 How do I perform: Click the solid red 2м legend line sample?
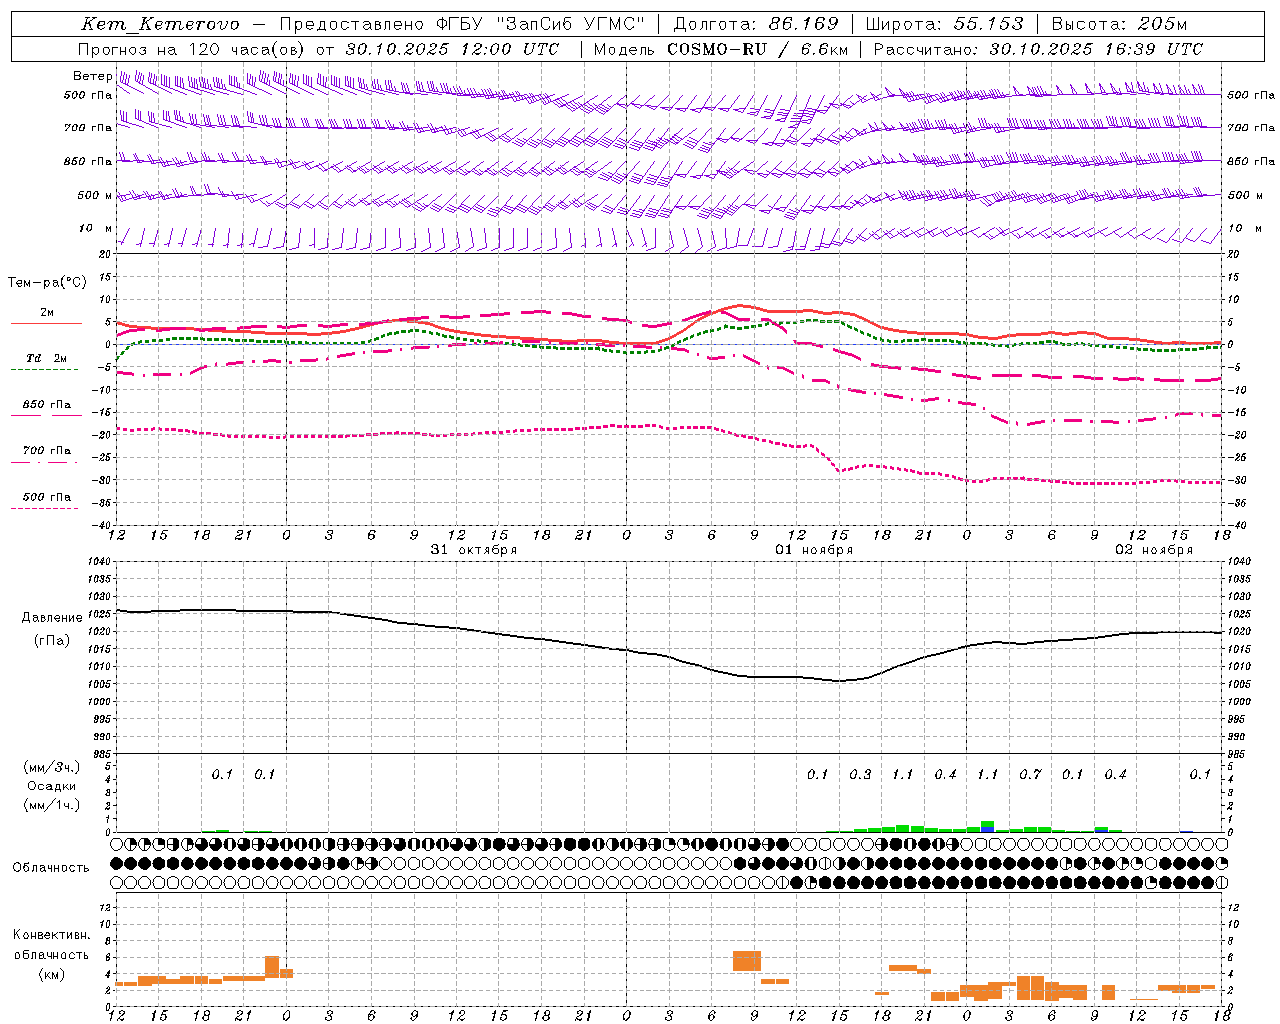tap(46, 324)
